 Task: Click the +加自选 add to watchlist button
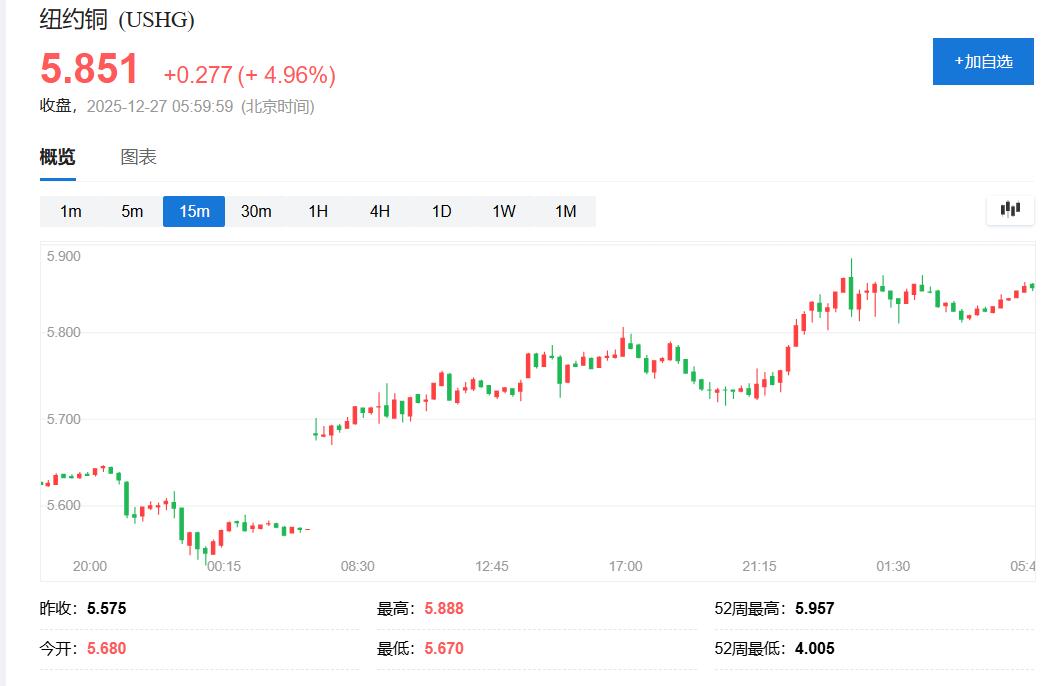click(x=983, y=61)
